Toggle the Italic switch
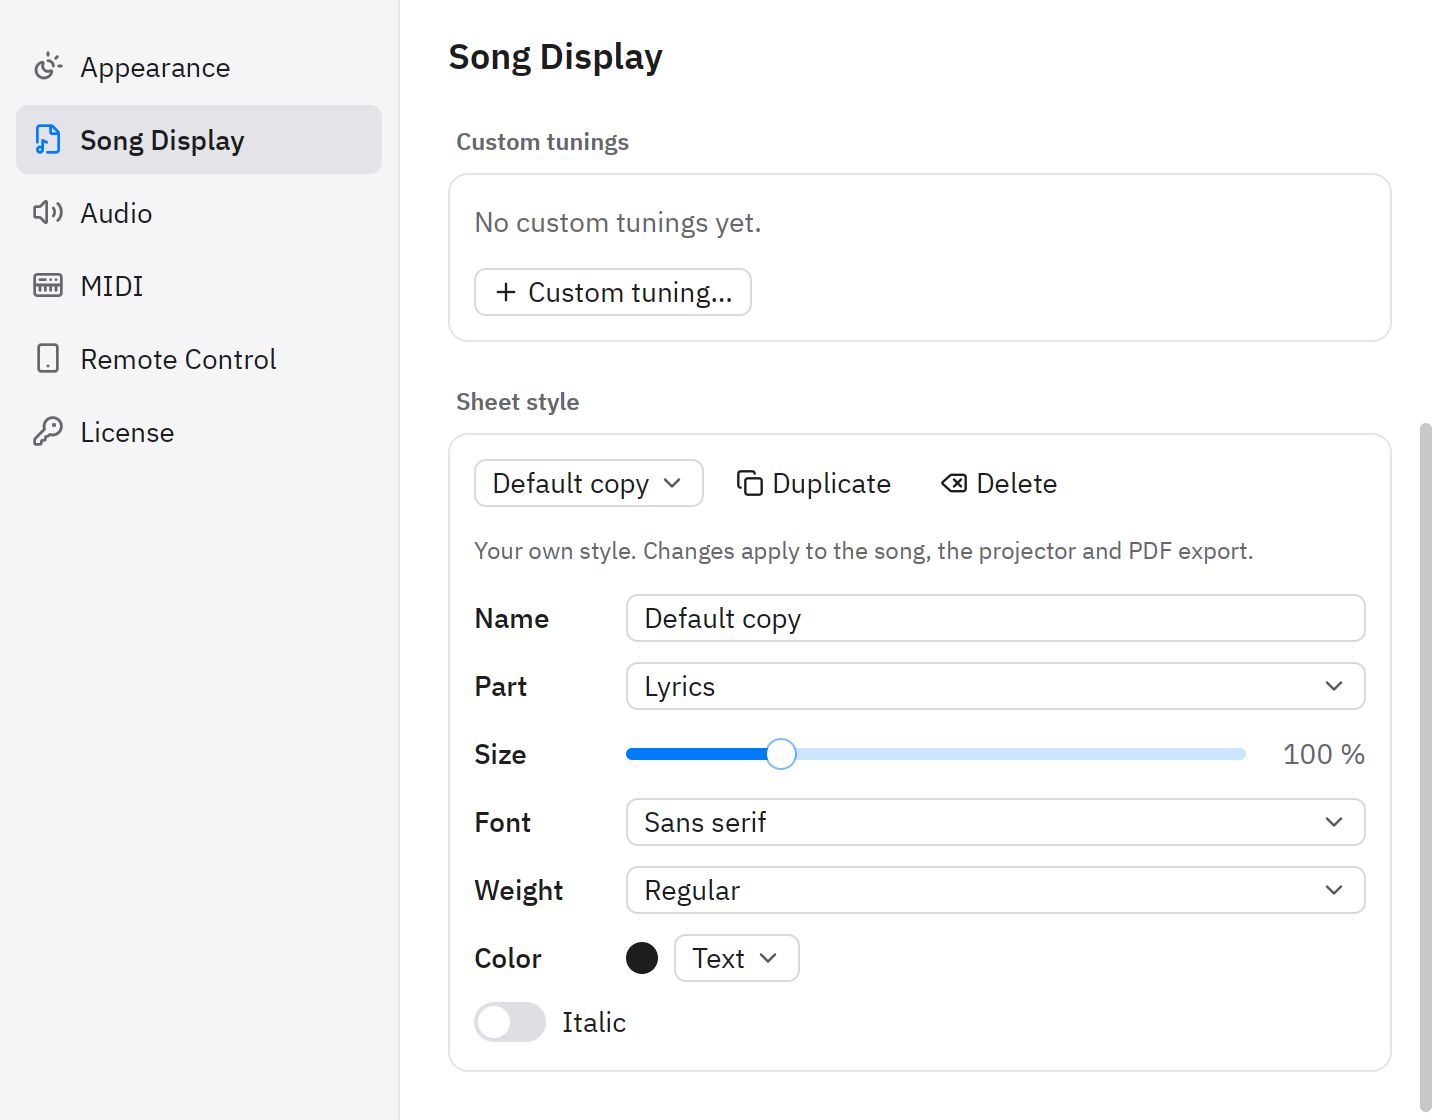The height and width of the screenshot is (1120, 1440). (x=510, y=1022)
